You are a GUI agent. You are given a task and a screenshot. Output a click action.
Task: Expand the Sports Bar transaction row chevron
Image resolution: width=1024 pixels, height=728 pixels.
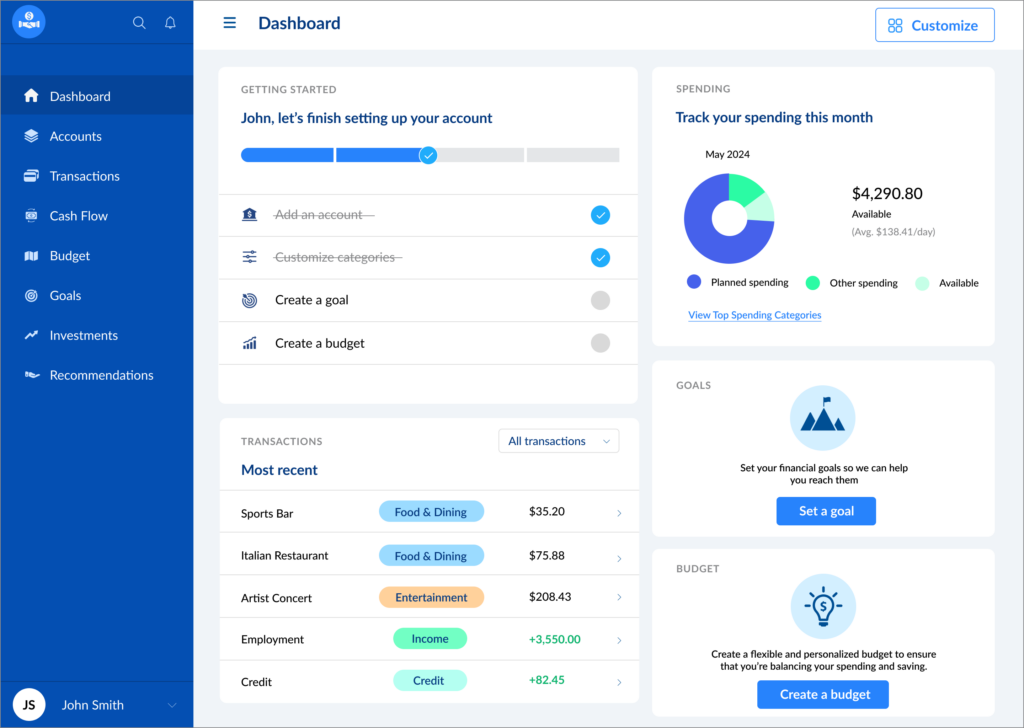tap(619, 511)
